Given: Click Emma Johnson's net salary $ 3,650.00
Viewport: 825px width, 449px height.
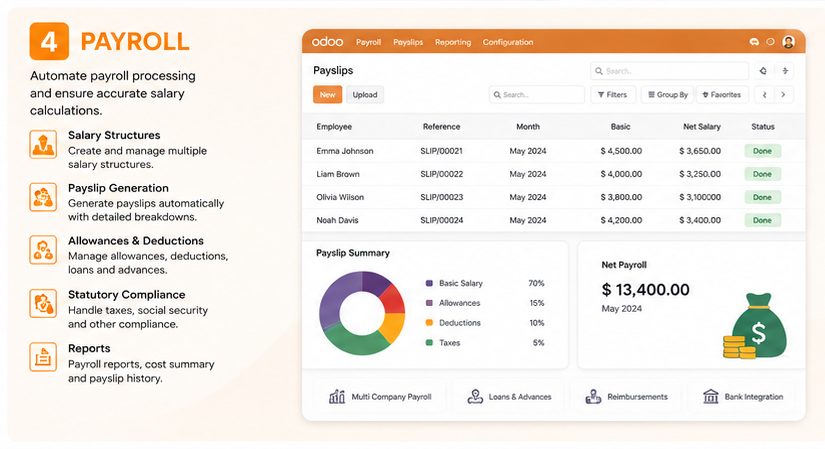Looking at the screenshot, I should (700, 151).
